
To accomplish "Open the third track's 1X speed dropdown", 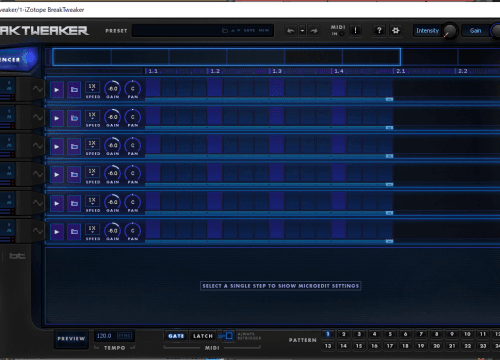I will (92, 144).
